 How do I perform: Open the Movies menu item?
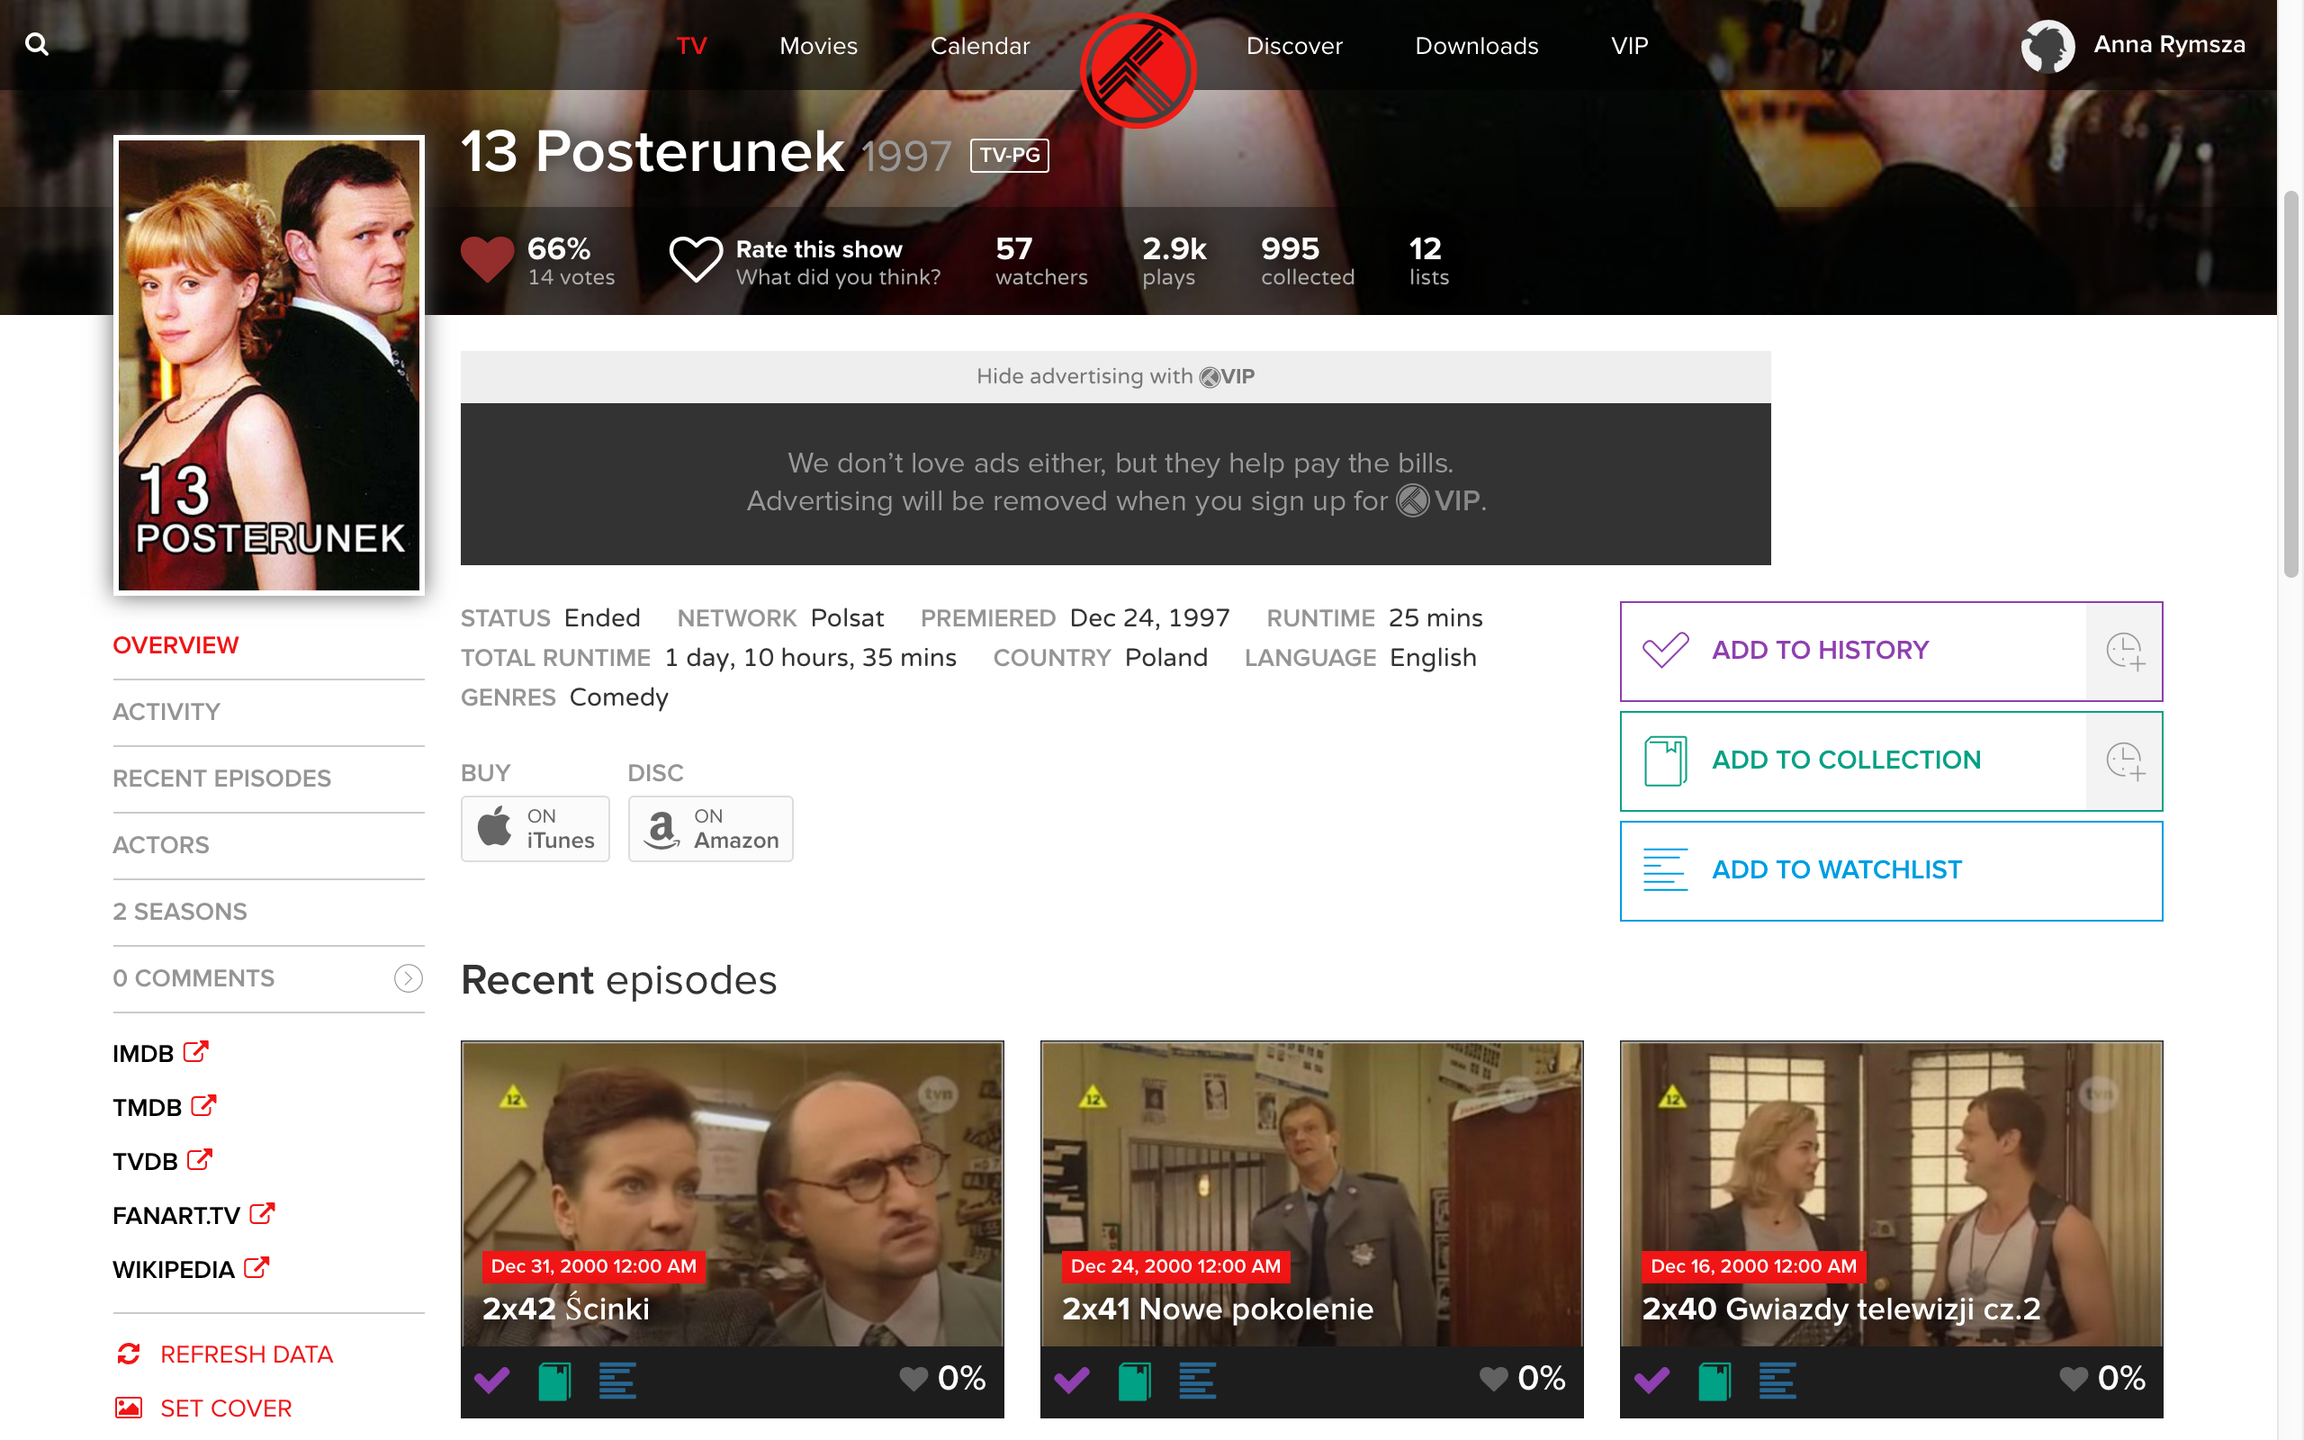(x=818, y=46)
